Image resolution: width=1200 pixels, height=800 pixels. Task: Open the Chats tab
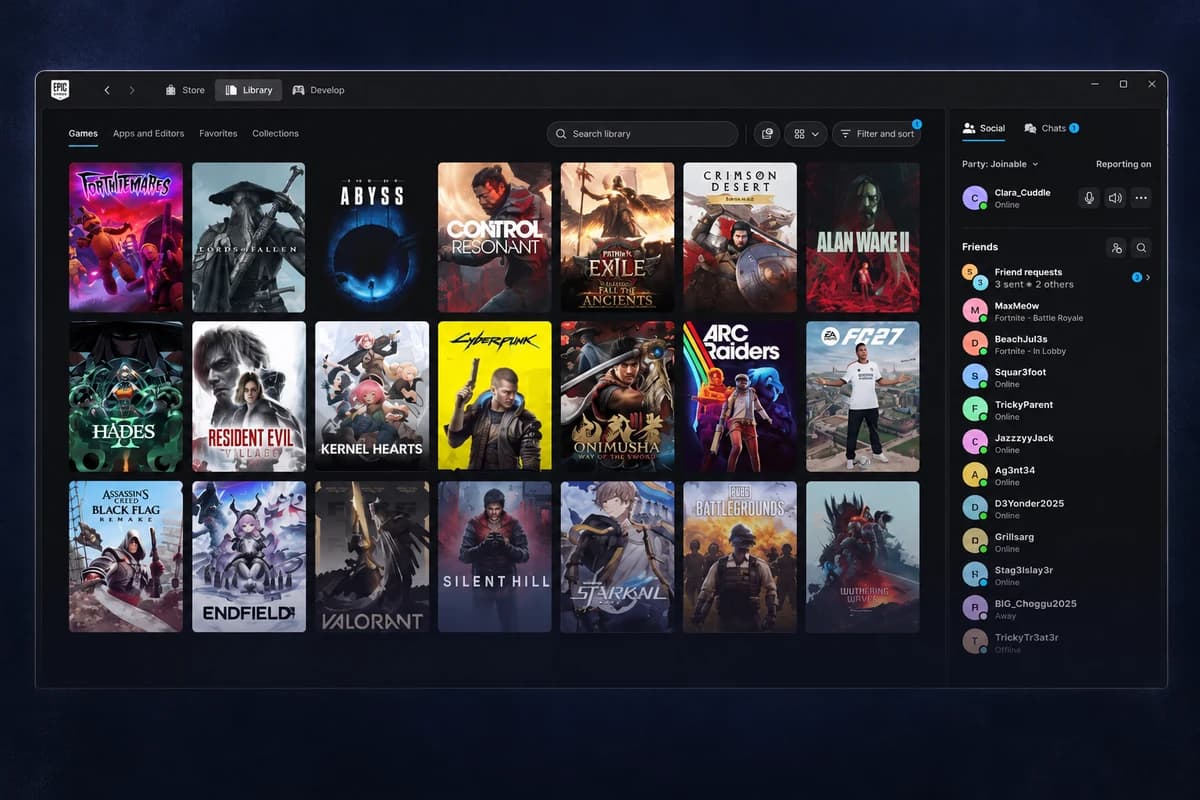coord(1051,128)
